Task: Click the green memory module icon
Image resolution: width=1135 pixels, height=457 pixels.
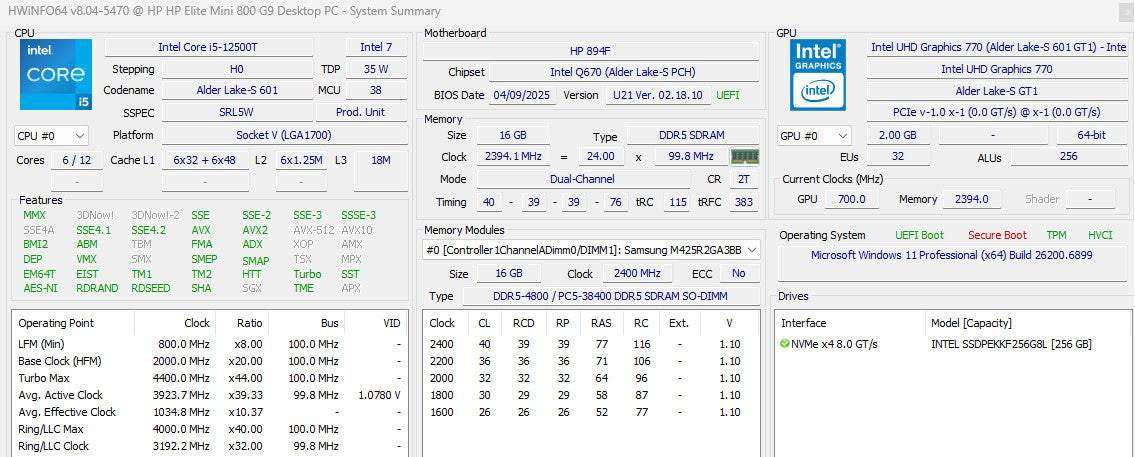Action: coord(745,156)
